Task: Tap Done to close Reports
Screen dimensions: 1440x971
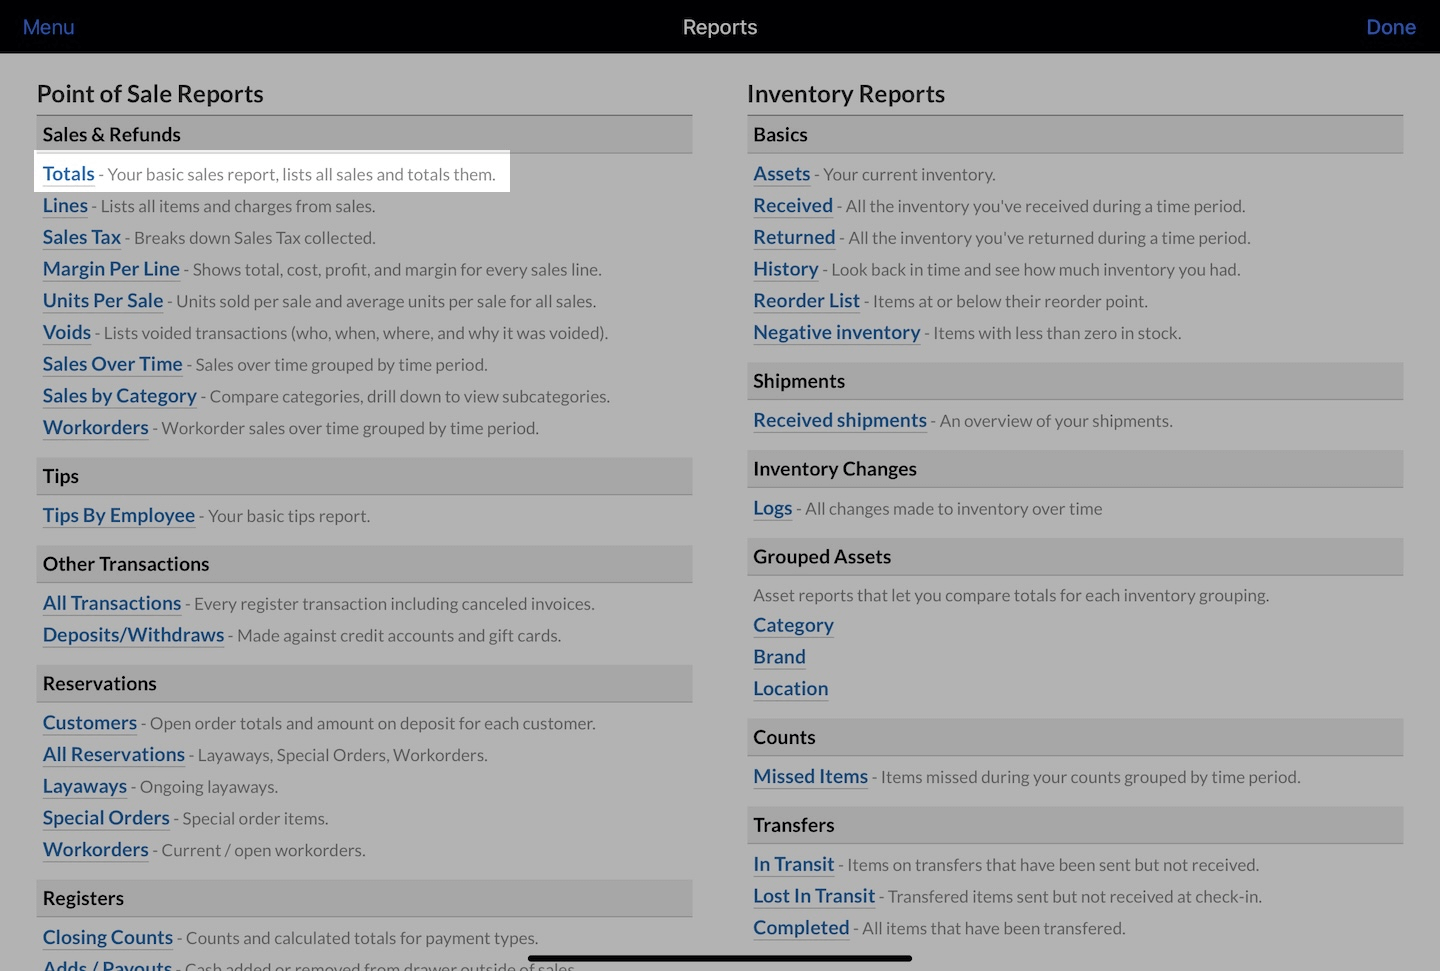Action: point(1390,27)
